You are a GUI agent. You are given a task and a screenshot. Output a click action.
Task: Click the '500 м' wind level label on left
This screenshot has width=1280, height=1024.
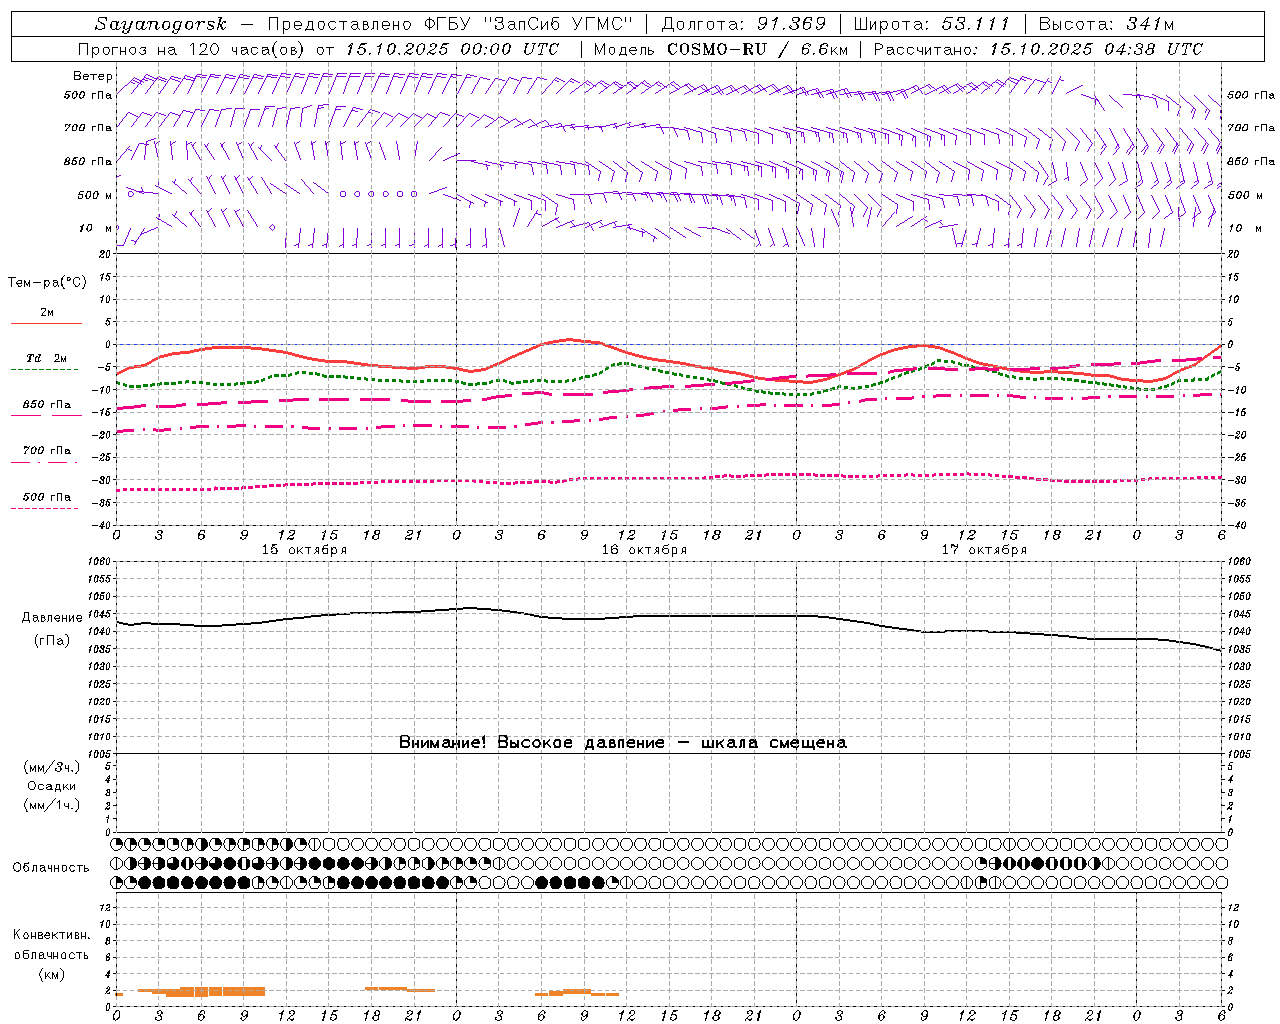(95, 195)
